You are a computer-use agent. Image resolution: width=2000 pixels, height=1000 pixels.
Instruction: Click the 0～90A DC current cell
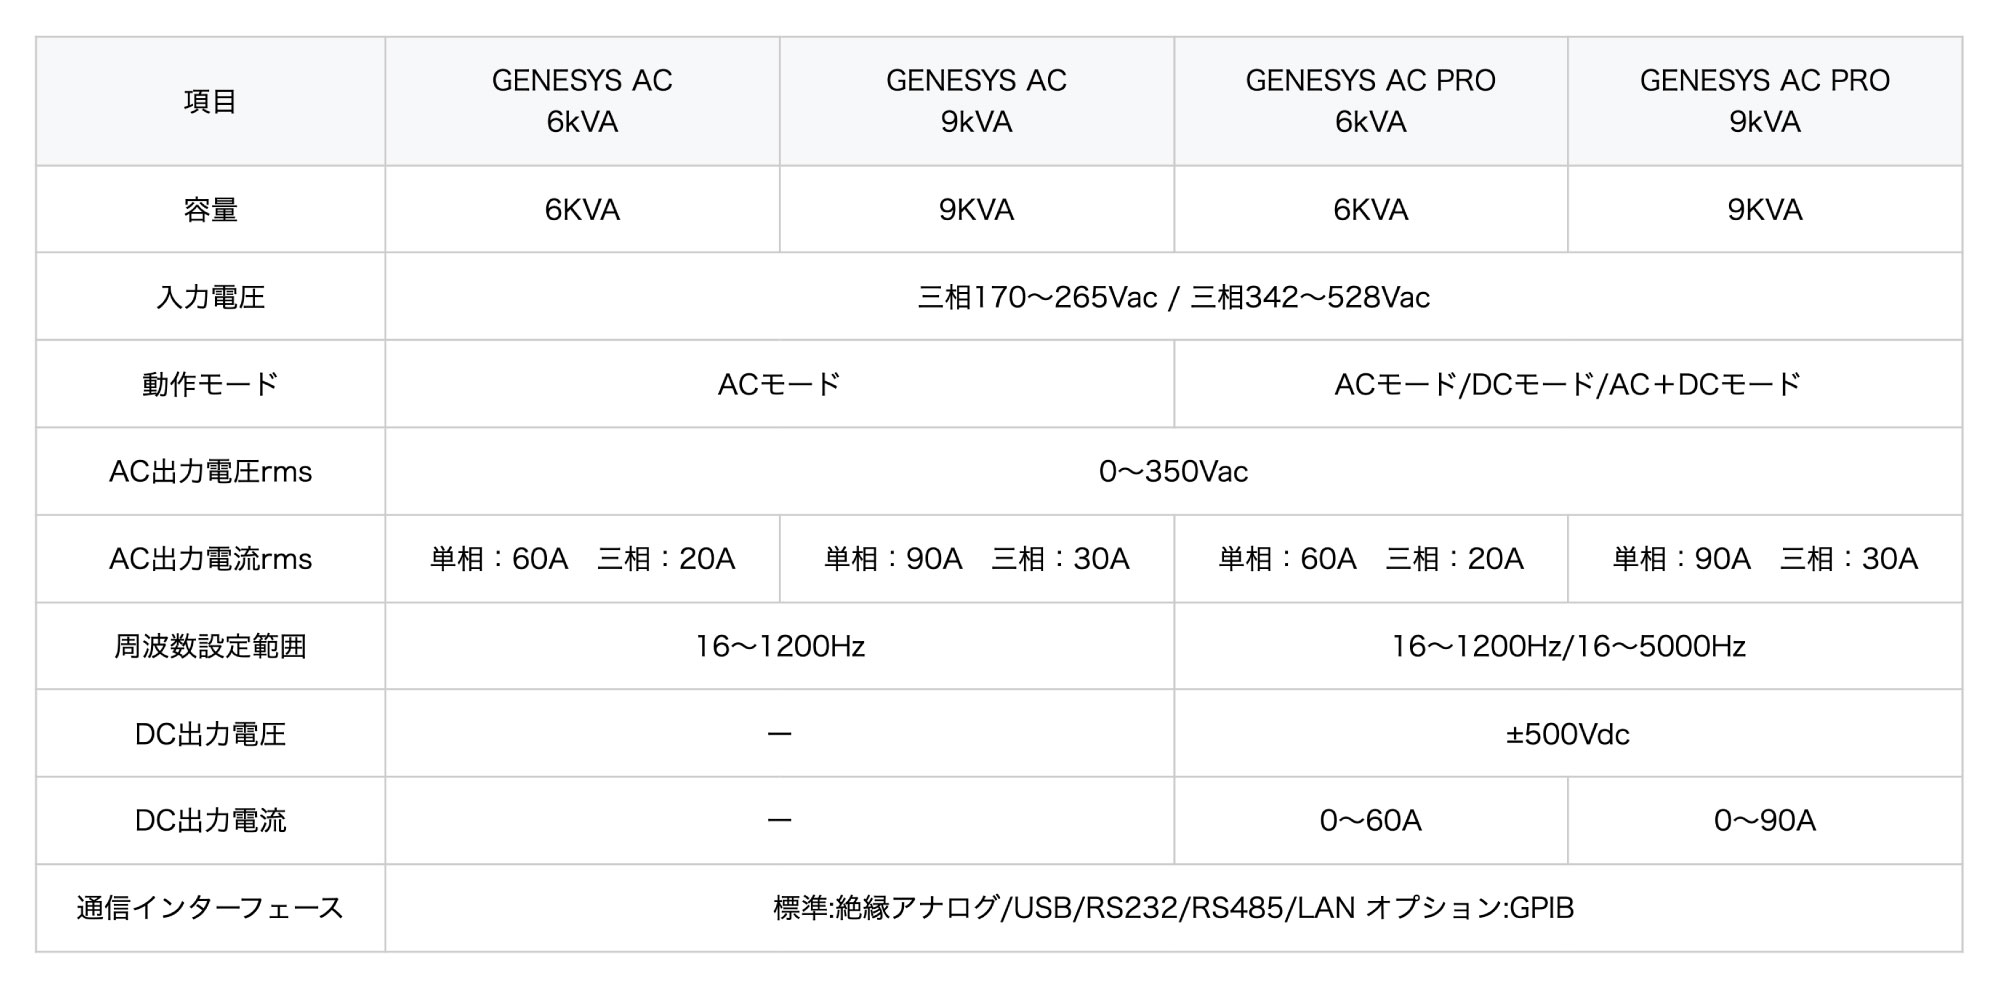coord(1764,820)
